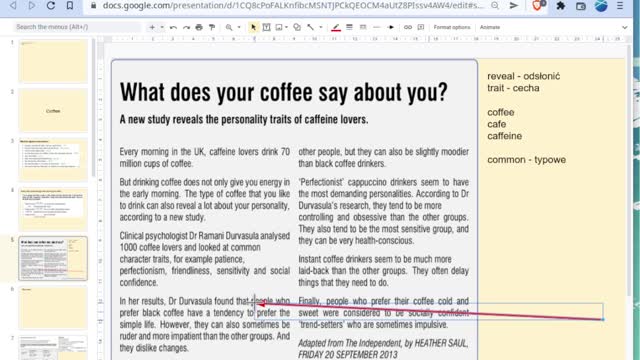This screenshot has height=360, width=640.
Task: Select slide 5 article thumbnail
Action: (x=53, y=258)
